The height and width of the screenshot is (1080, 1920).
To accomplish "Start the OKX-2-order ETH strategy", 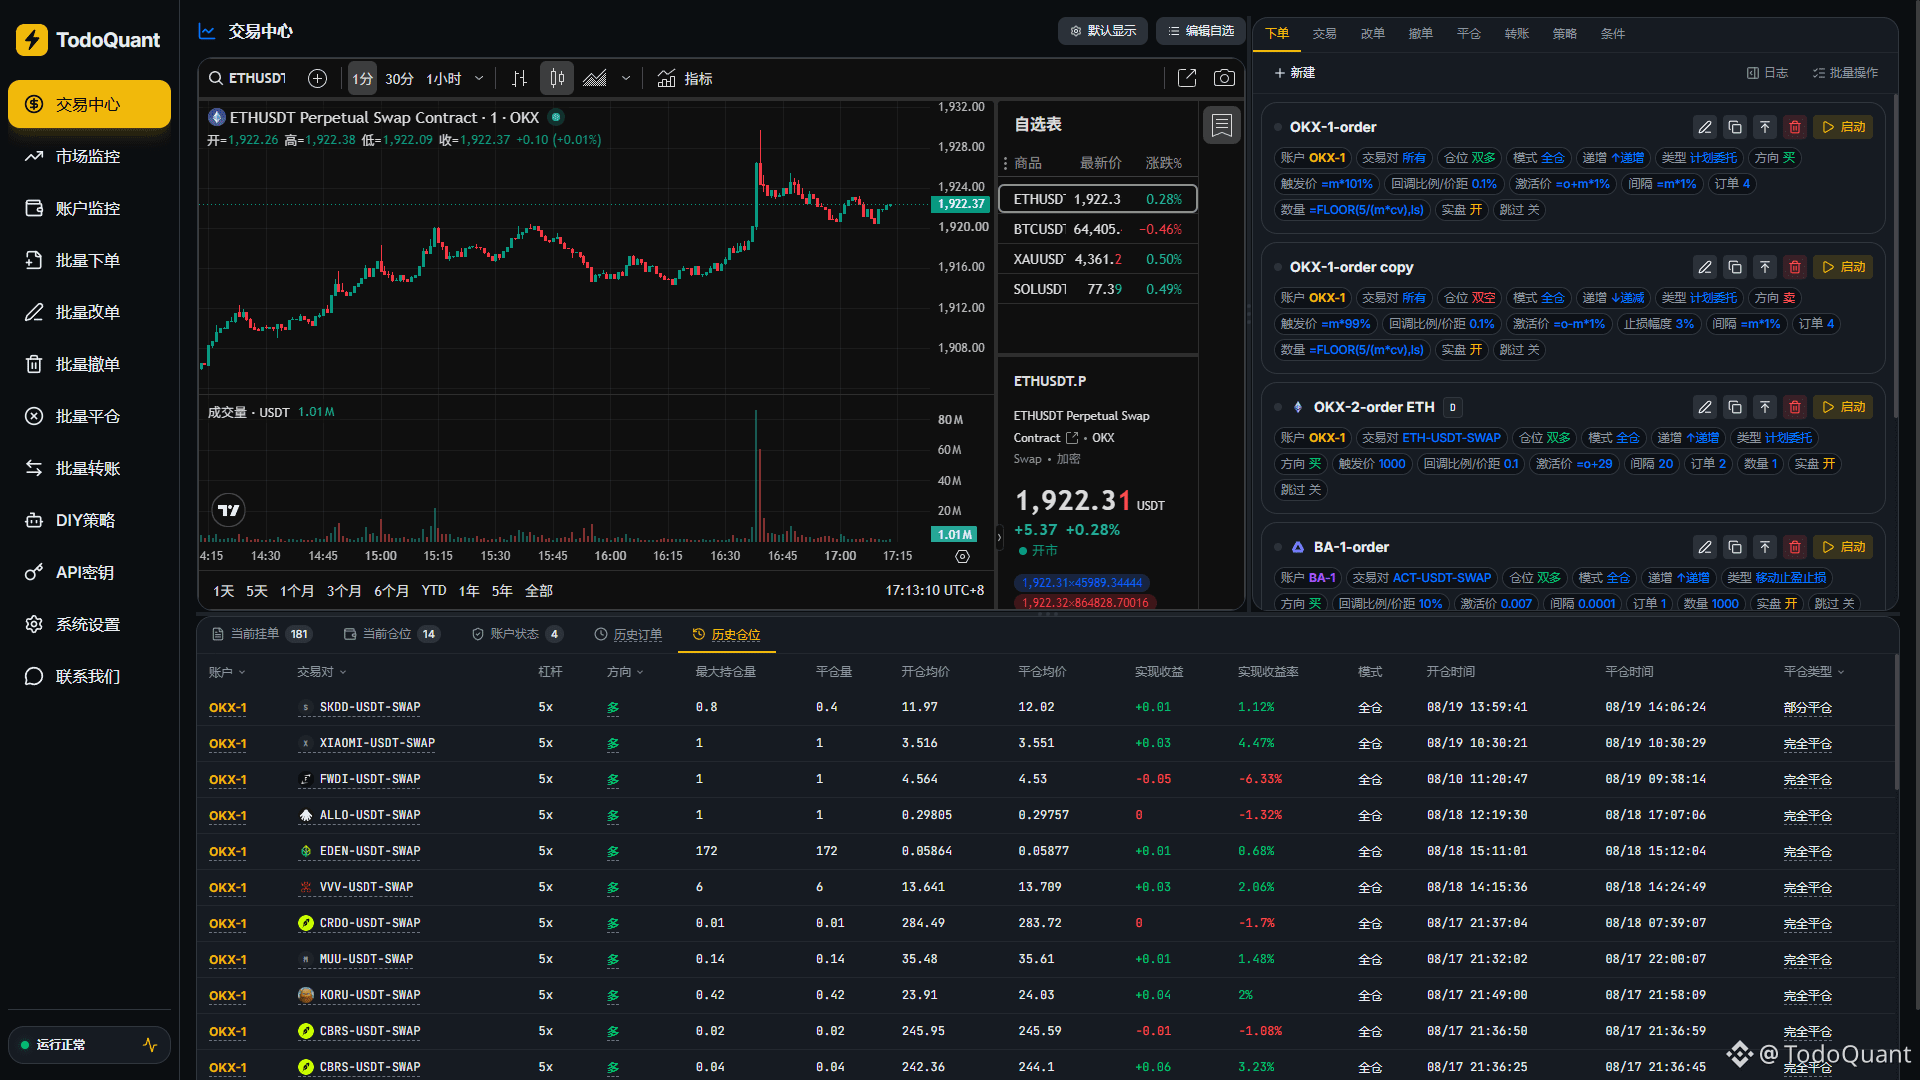I will point(1843,407).
